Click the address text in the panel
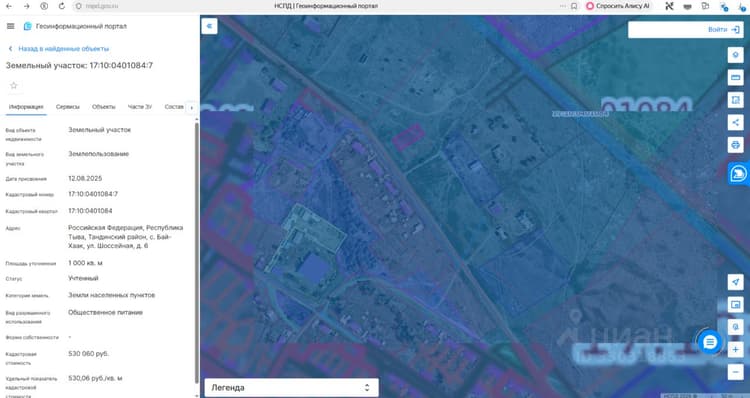Image resolution: width=750 pixels, height=398 pixels. [x=125, y=237]
